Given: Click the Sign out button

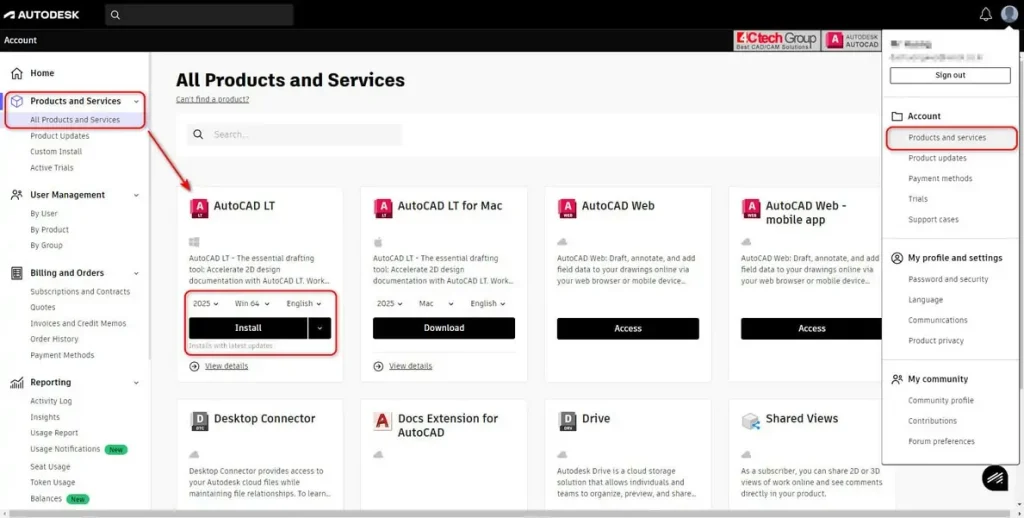Looking at the screenshot, I should pos(950,75).
